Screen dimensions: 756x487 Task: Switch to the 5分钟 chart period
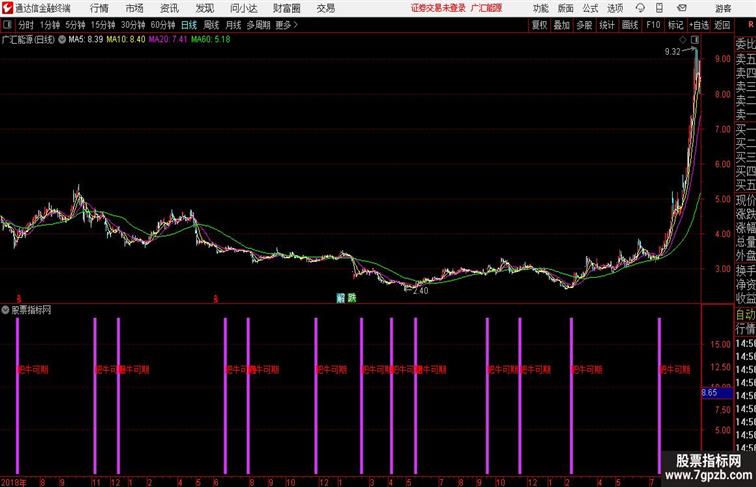pyautogui.click(x=75, y=25)
